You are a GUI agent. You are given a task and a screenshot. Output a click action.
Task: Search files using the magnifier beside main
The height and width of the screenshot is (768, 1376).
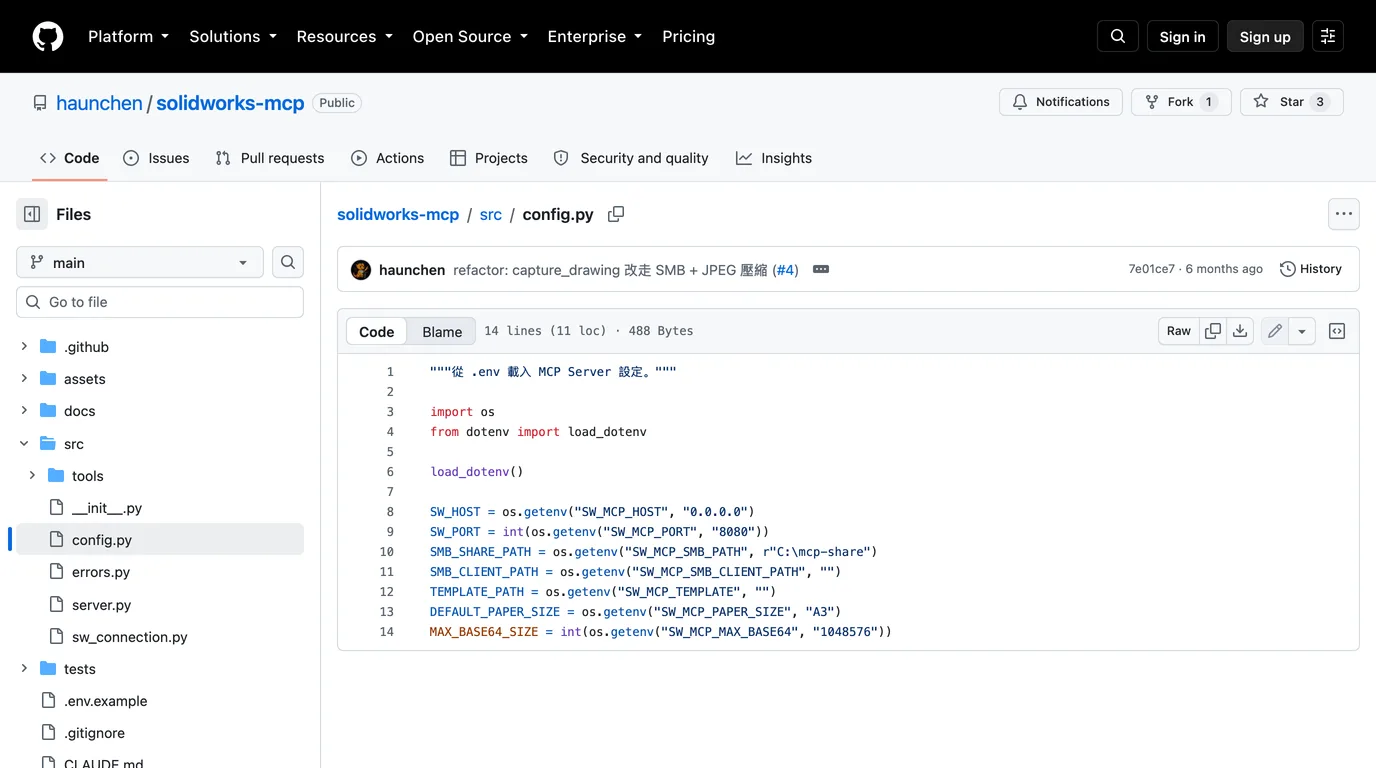pos(288,262)
